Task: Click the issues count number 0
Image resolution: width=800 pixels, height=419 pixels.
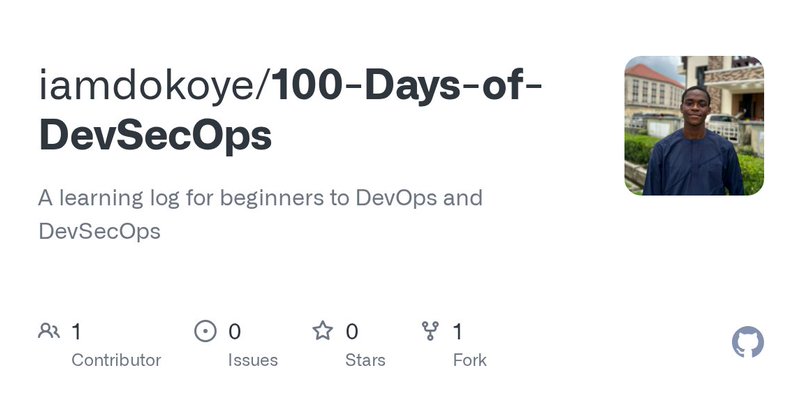Action: pos(234,332)
